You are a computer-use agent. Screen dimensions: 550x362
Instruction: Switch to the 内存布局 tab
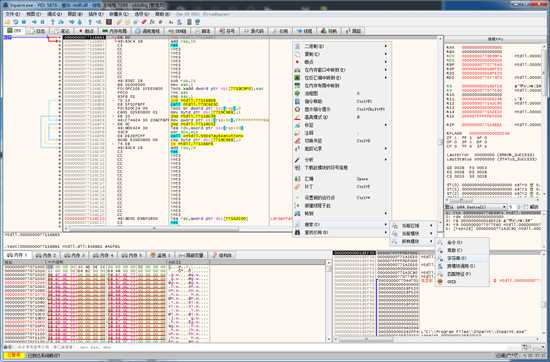[x=114, y=31]
